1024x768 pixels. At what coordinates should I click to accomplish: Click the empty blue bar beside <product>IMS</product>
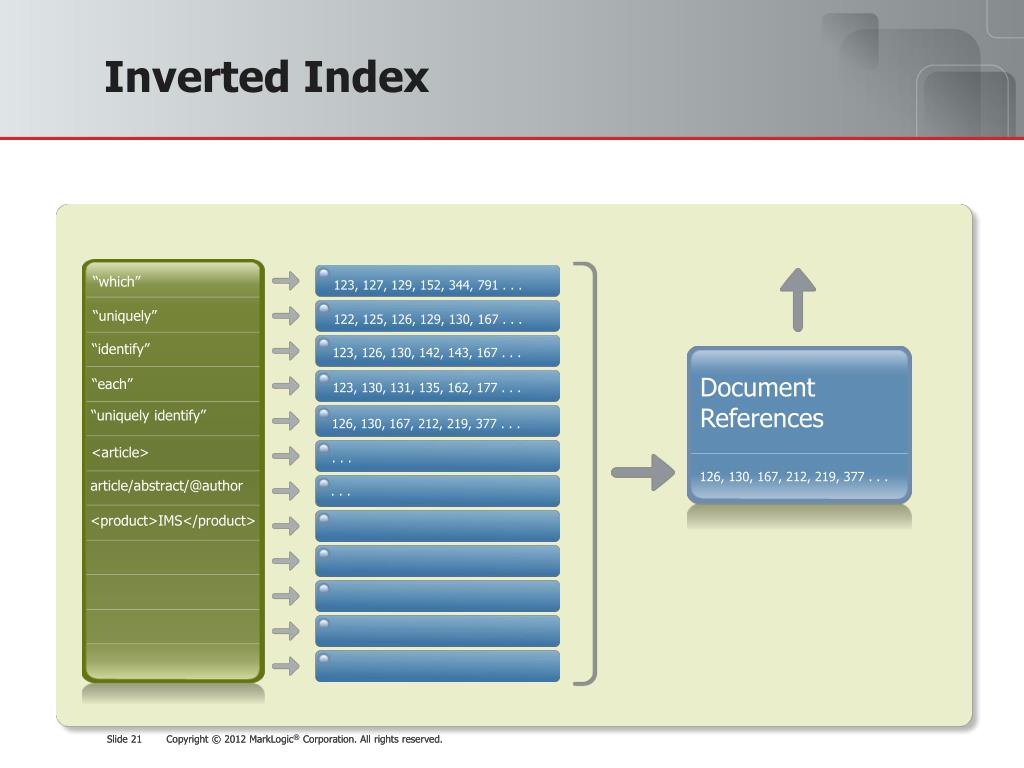[437, 526]
